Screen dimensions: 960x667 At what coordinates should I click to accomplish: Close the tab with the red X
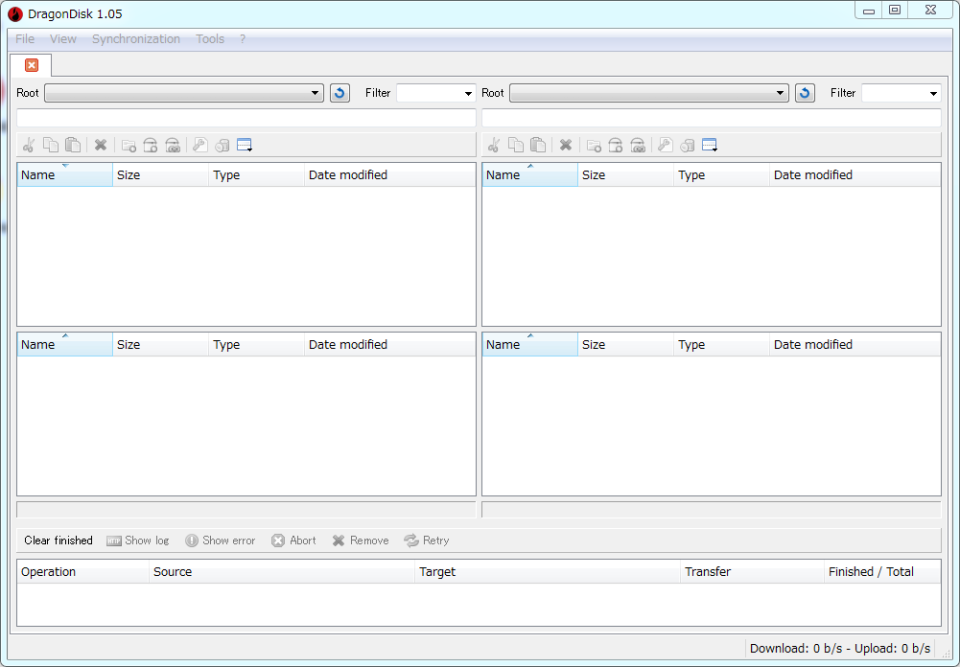point(32,65)
